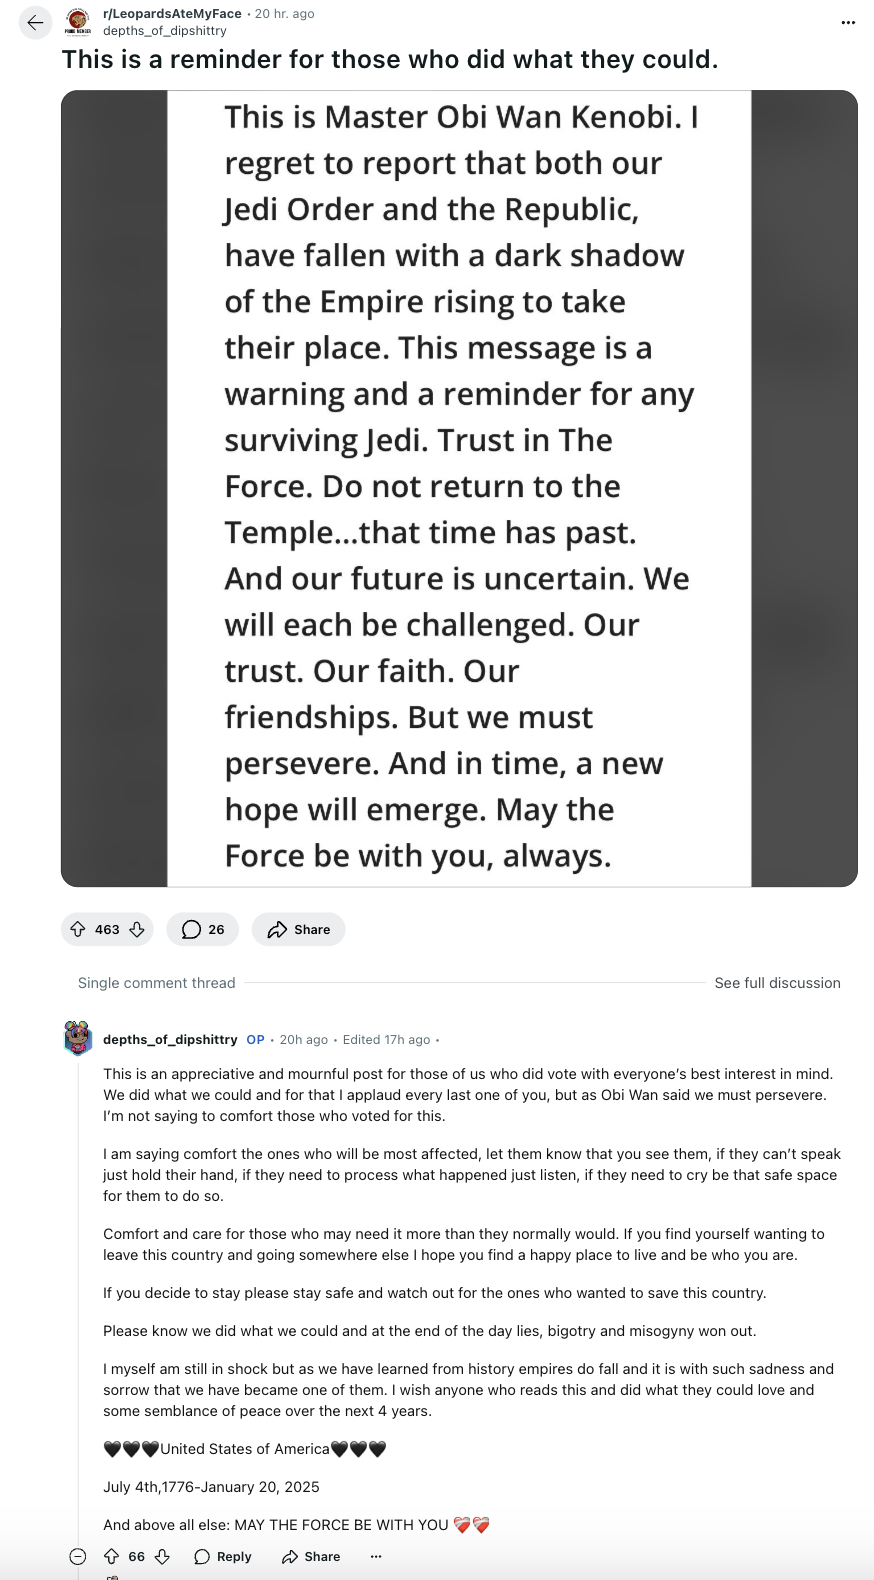Reply to the OP's comment
This screenshot has width=874, height=1580.
pos(223,1556)
